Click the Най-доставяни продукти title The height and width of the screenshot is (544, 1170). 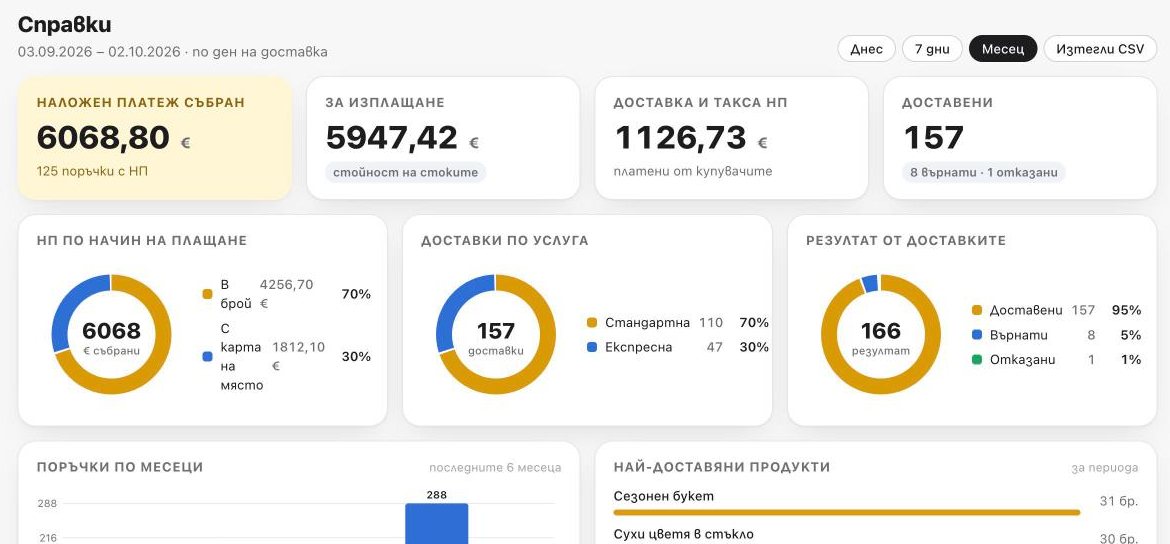(722, 467)
